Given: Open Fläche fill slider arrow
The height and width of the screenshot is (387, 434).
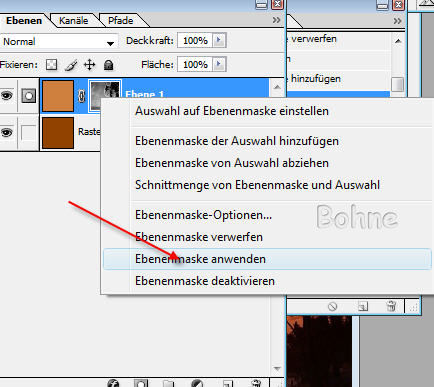Looking at the screenshot, I should click(219, 64).
